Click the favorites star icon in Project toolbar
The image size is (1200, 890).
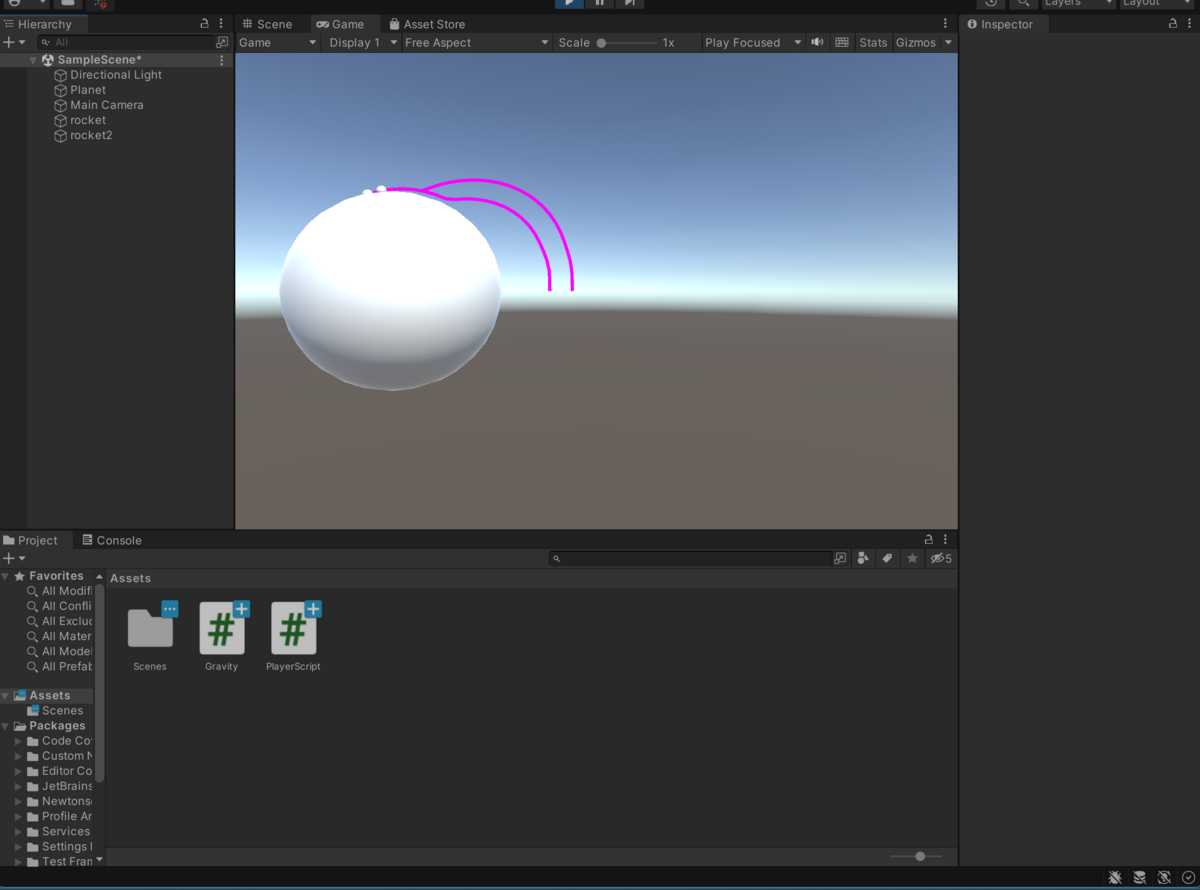[x=912, y=558]
